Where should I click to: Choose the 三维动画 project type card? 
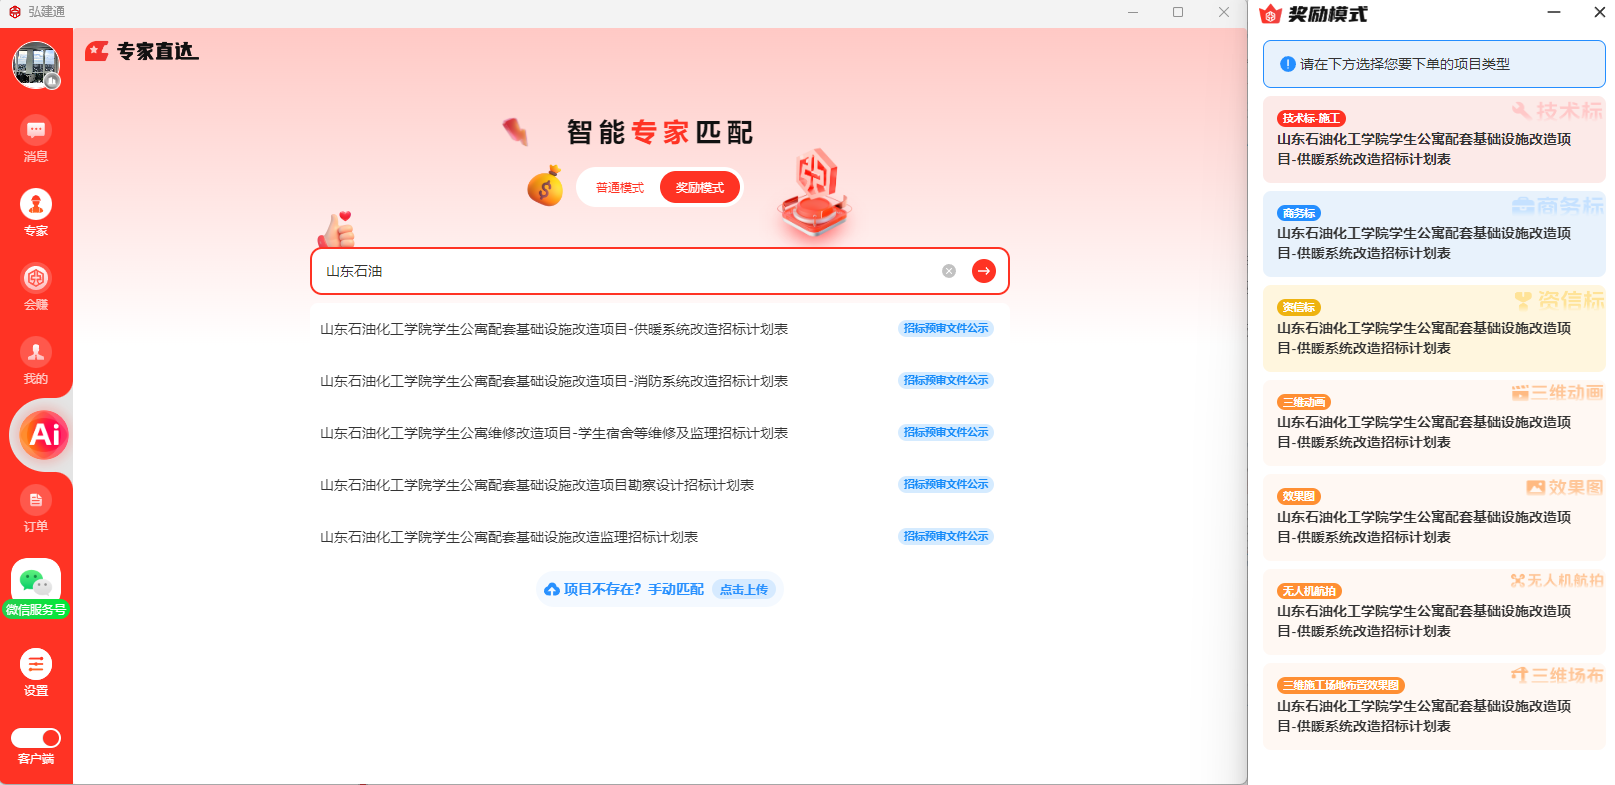(1434, 423)
